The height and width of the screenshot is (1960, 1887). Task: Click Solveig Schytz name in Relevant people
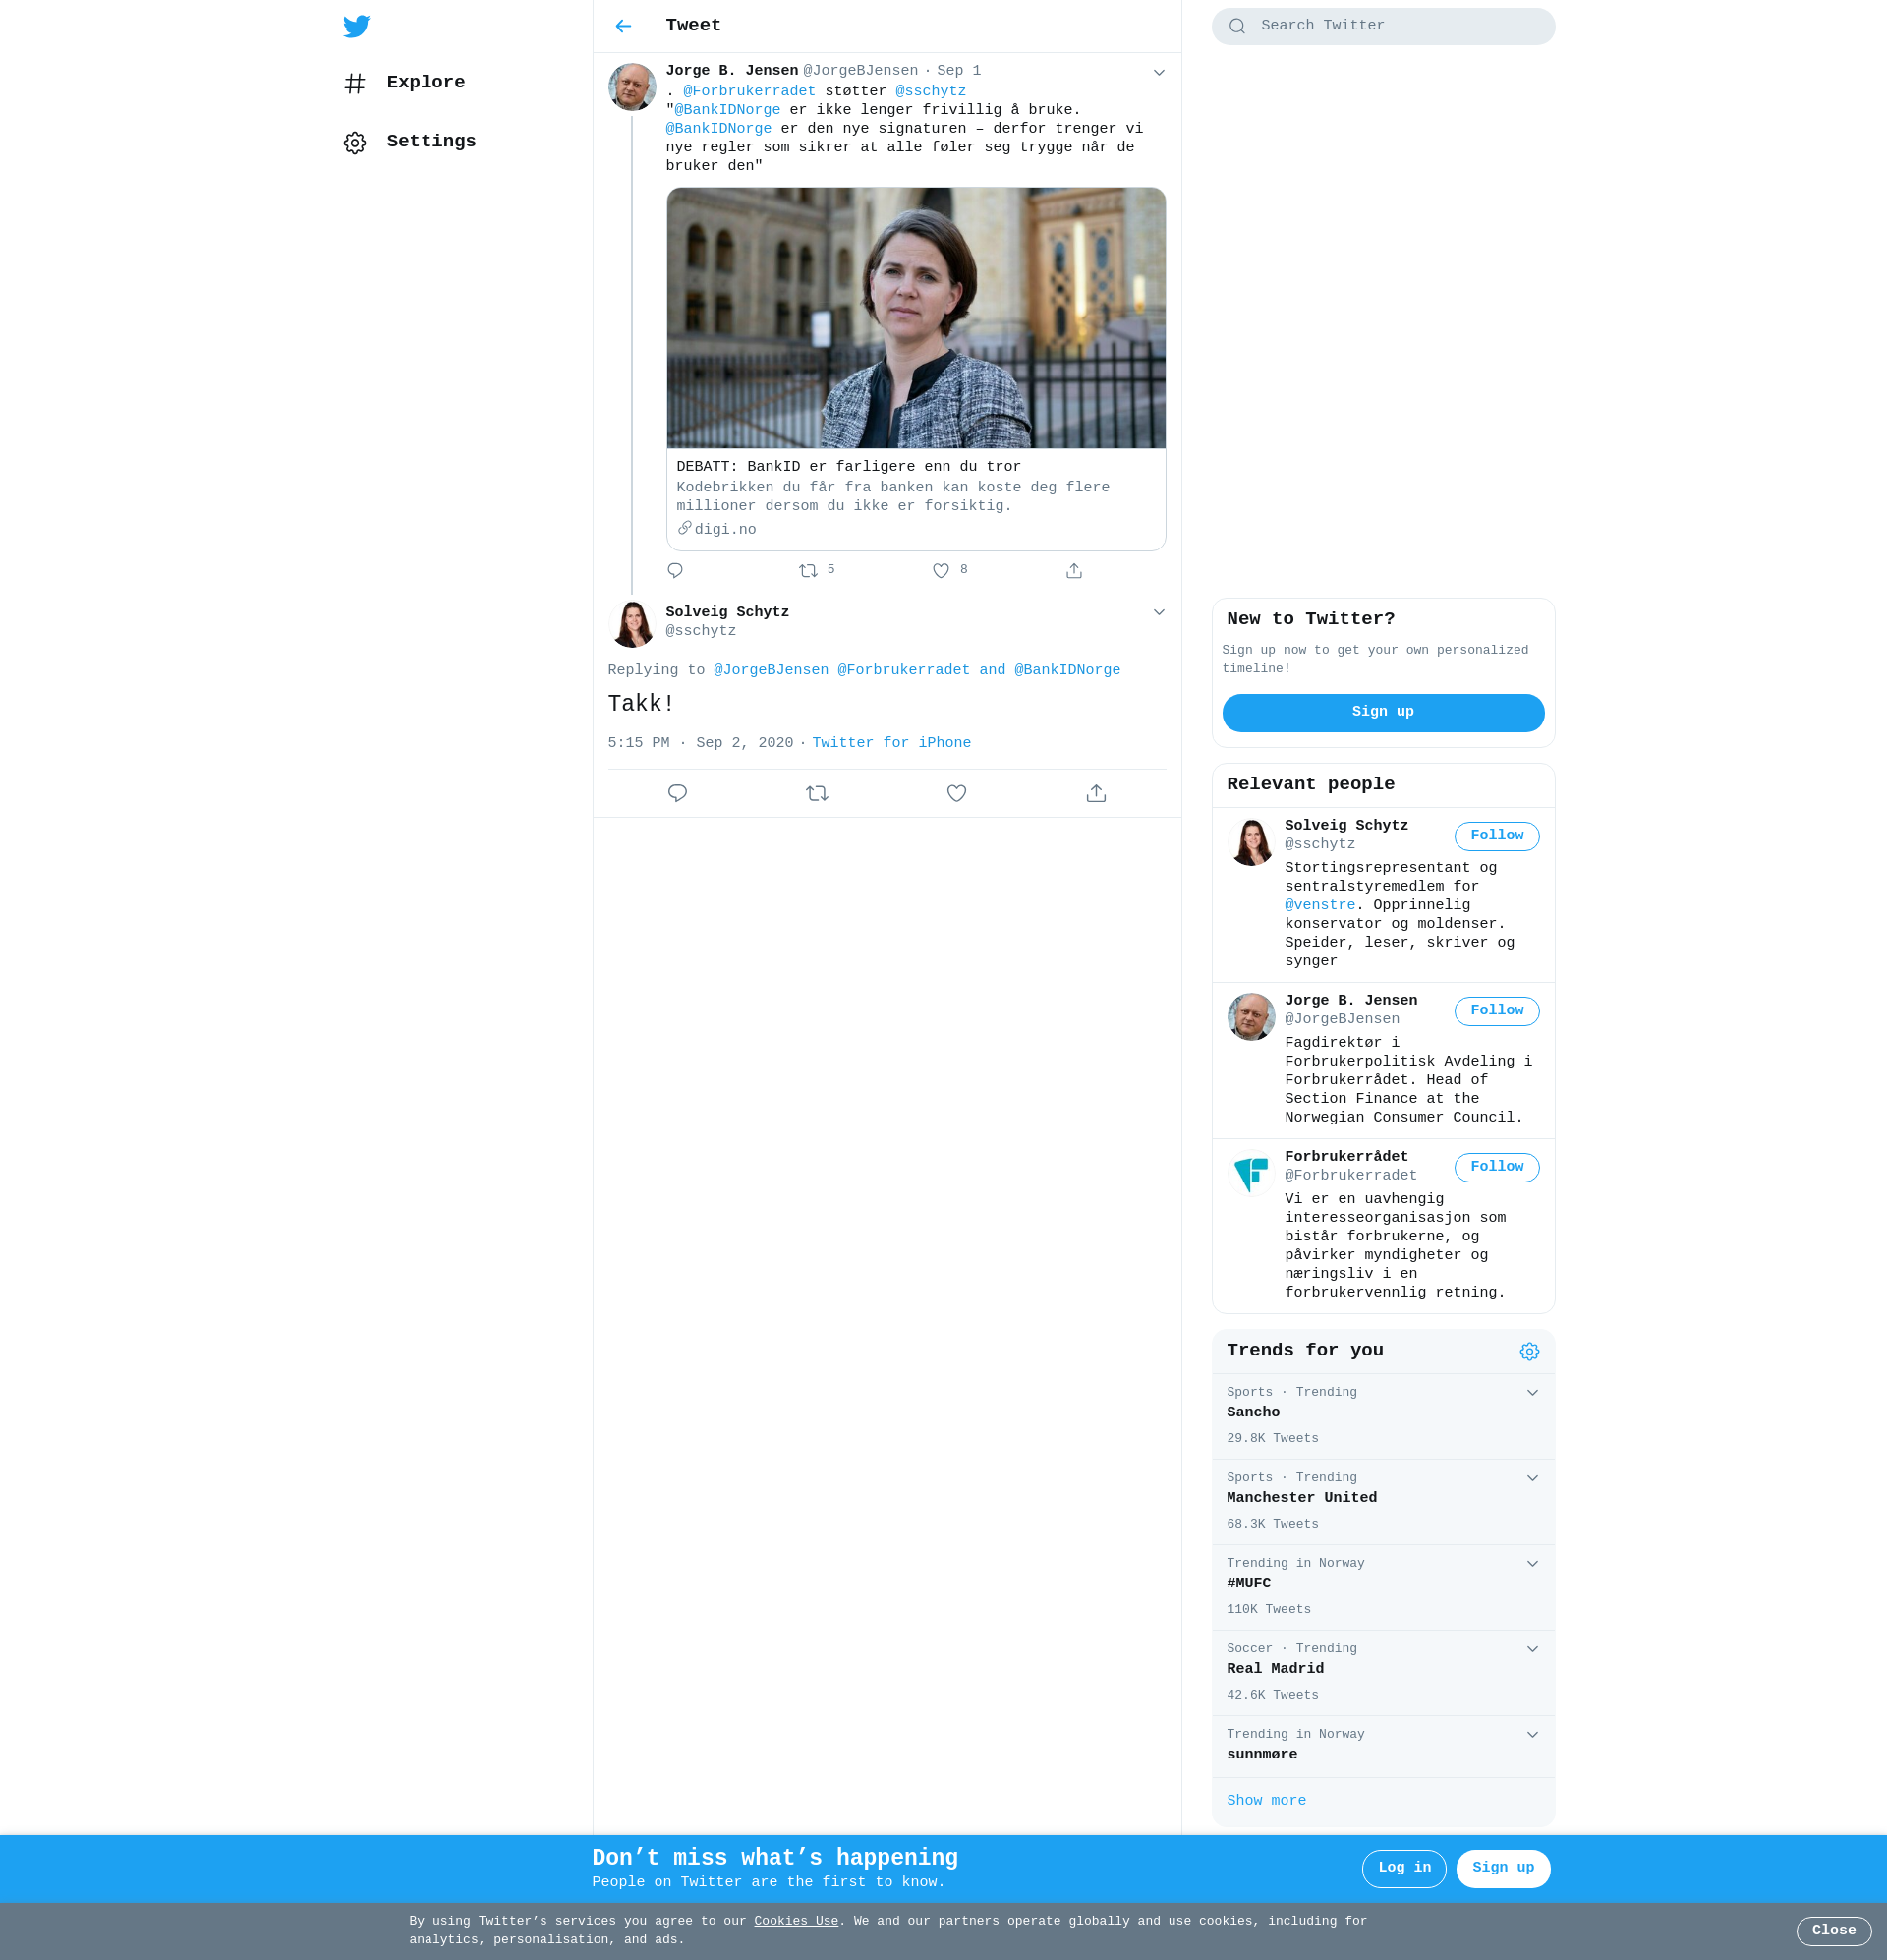1346,825
